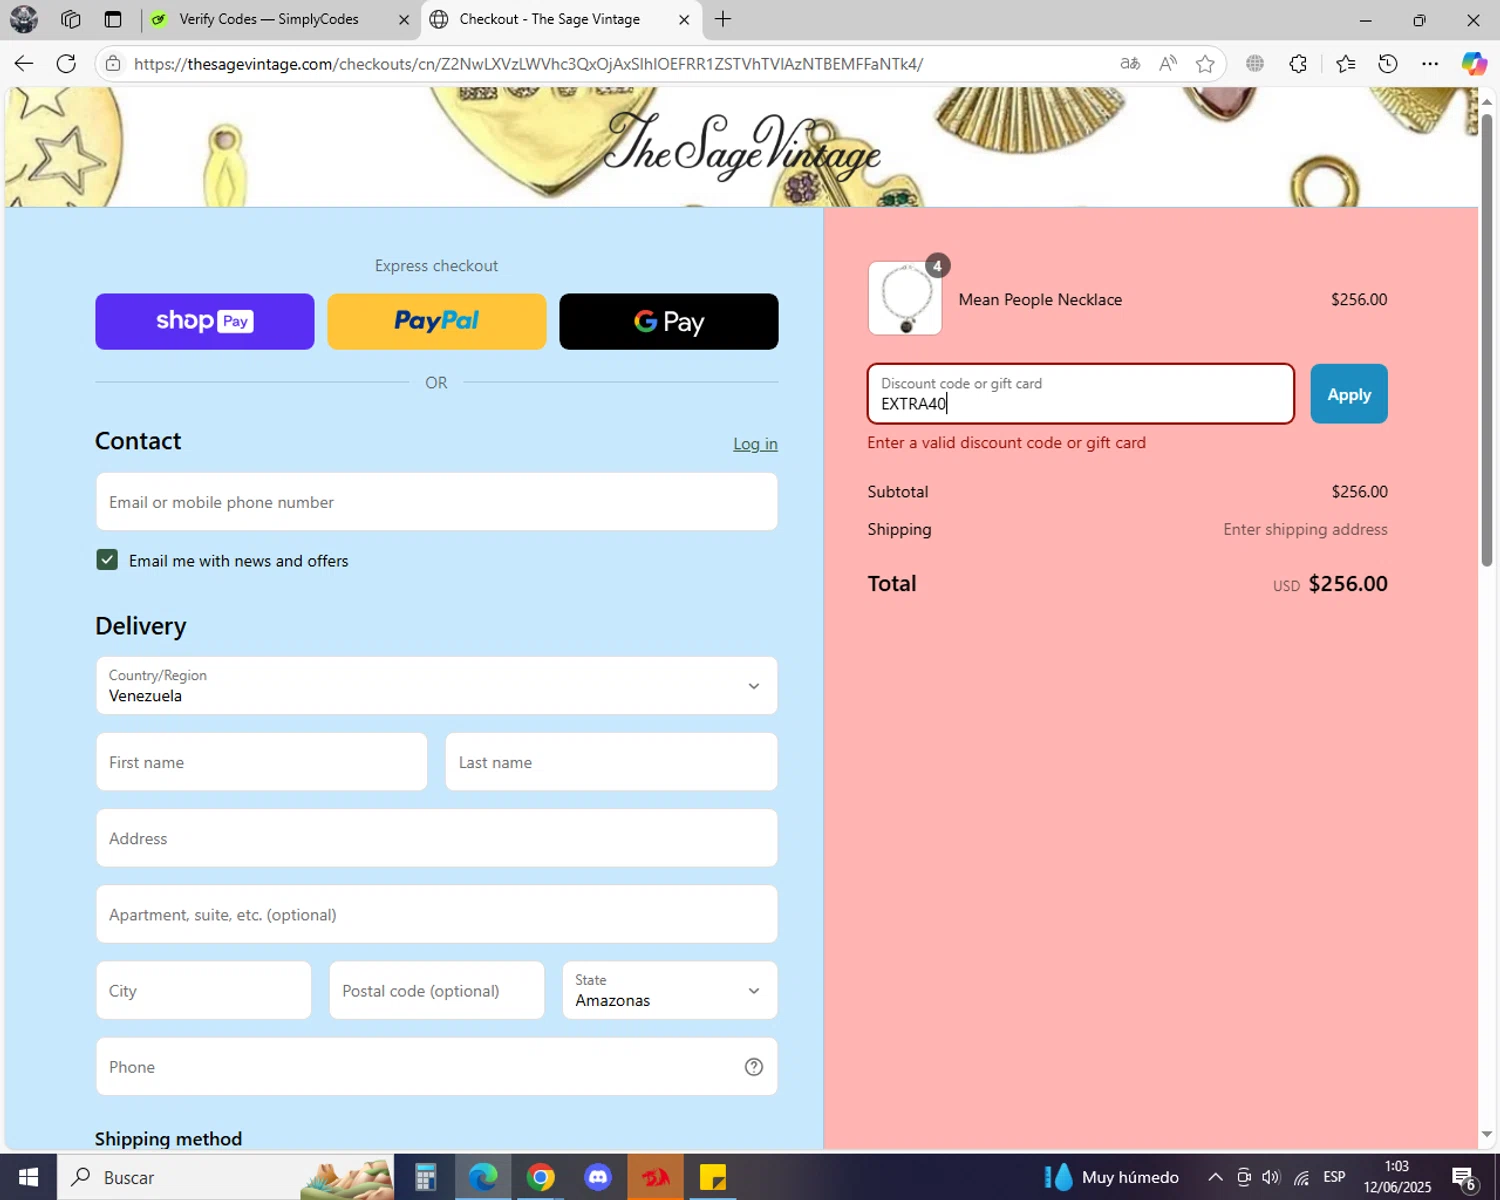Click the Discount code or gift card field

[1080, 394]
